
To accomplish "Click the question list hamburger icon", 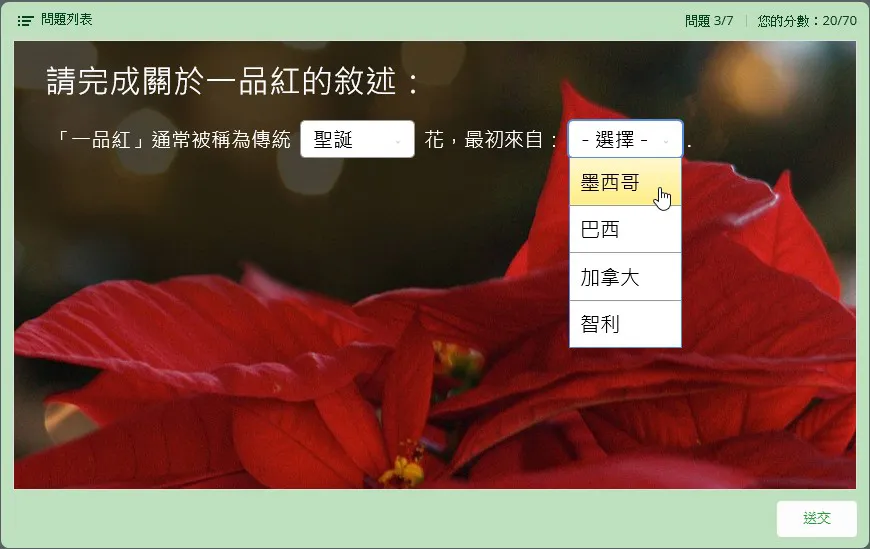I will pos(26,20).
